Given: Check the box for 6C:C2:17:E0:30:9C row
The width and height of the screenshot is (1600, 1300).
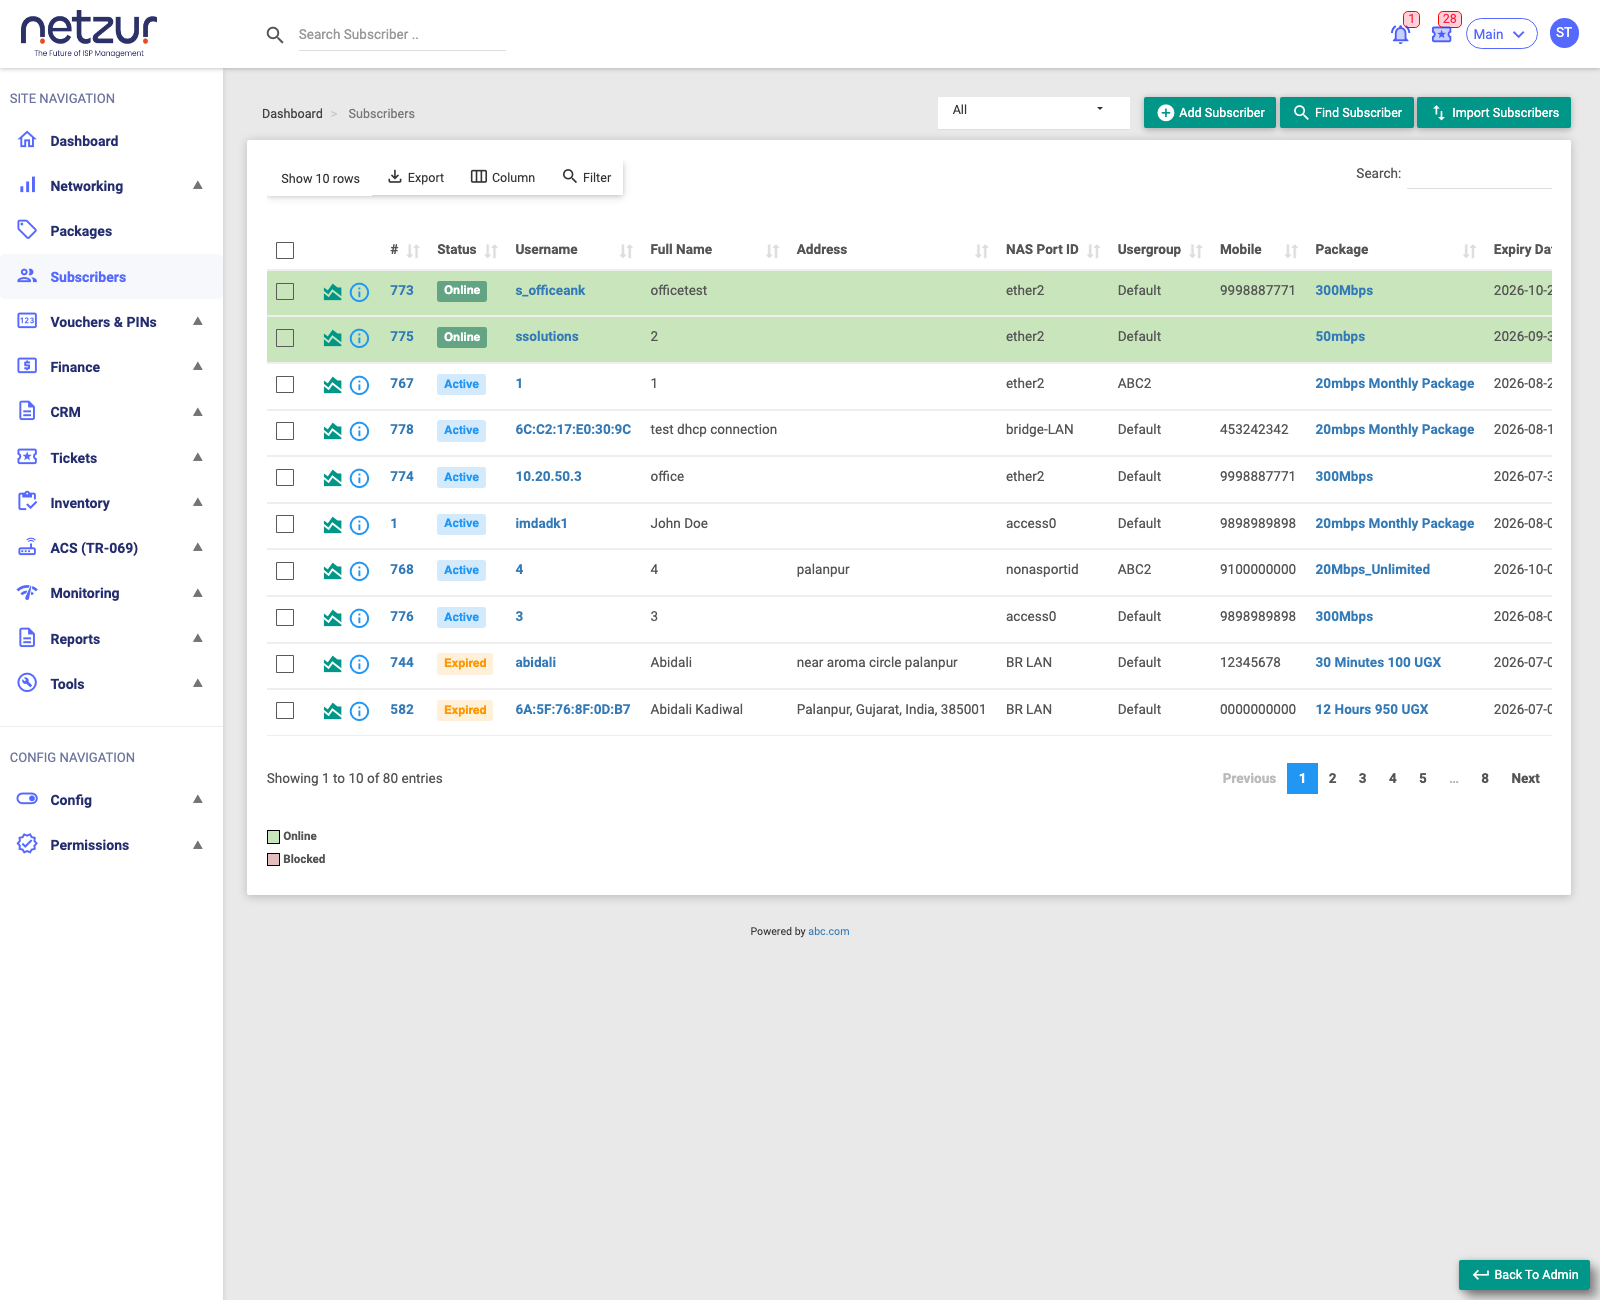Looking at the screenshot, I should (285, 430).
